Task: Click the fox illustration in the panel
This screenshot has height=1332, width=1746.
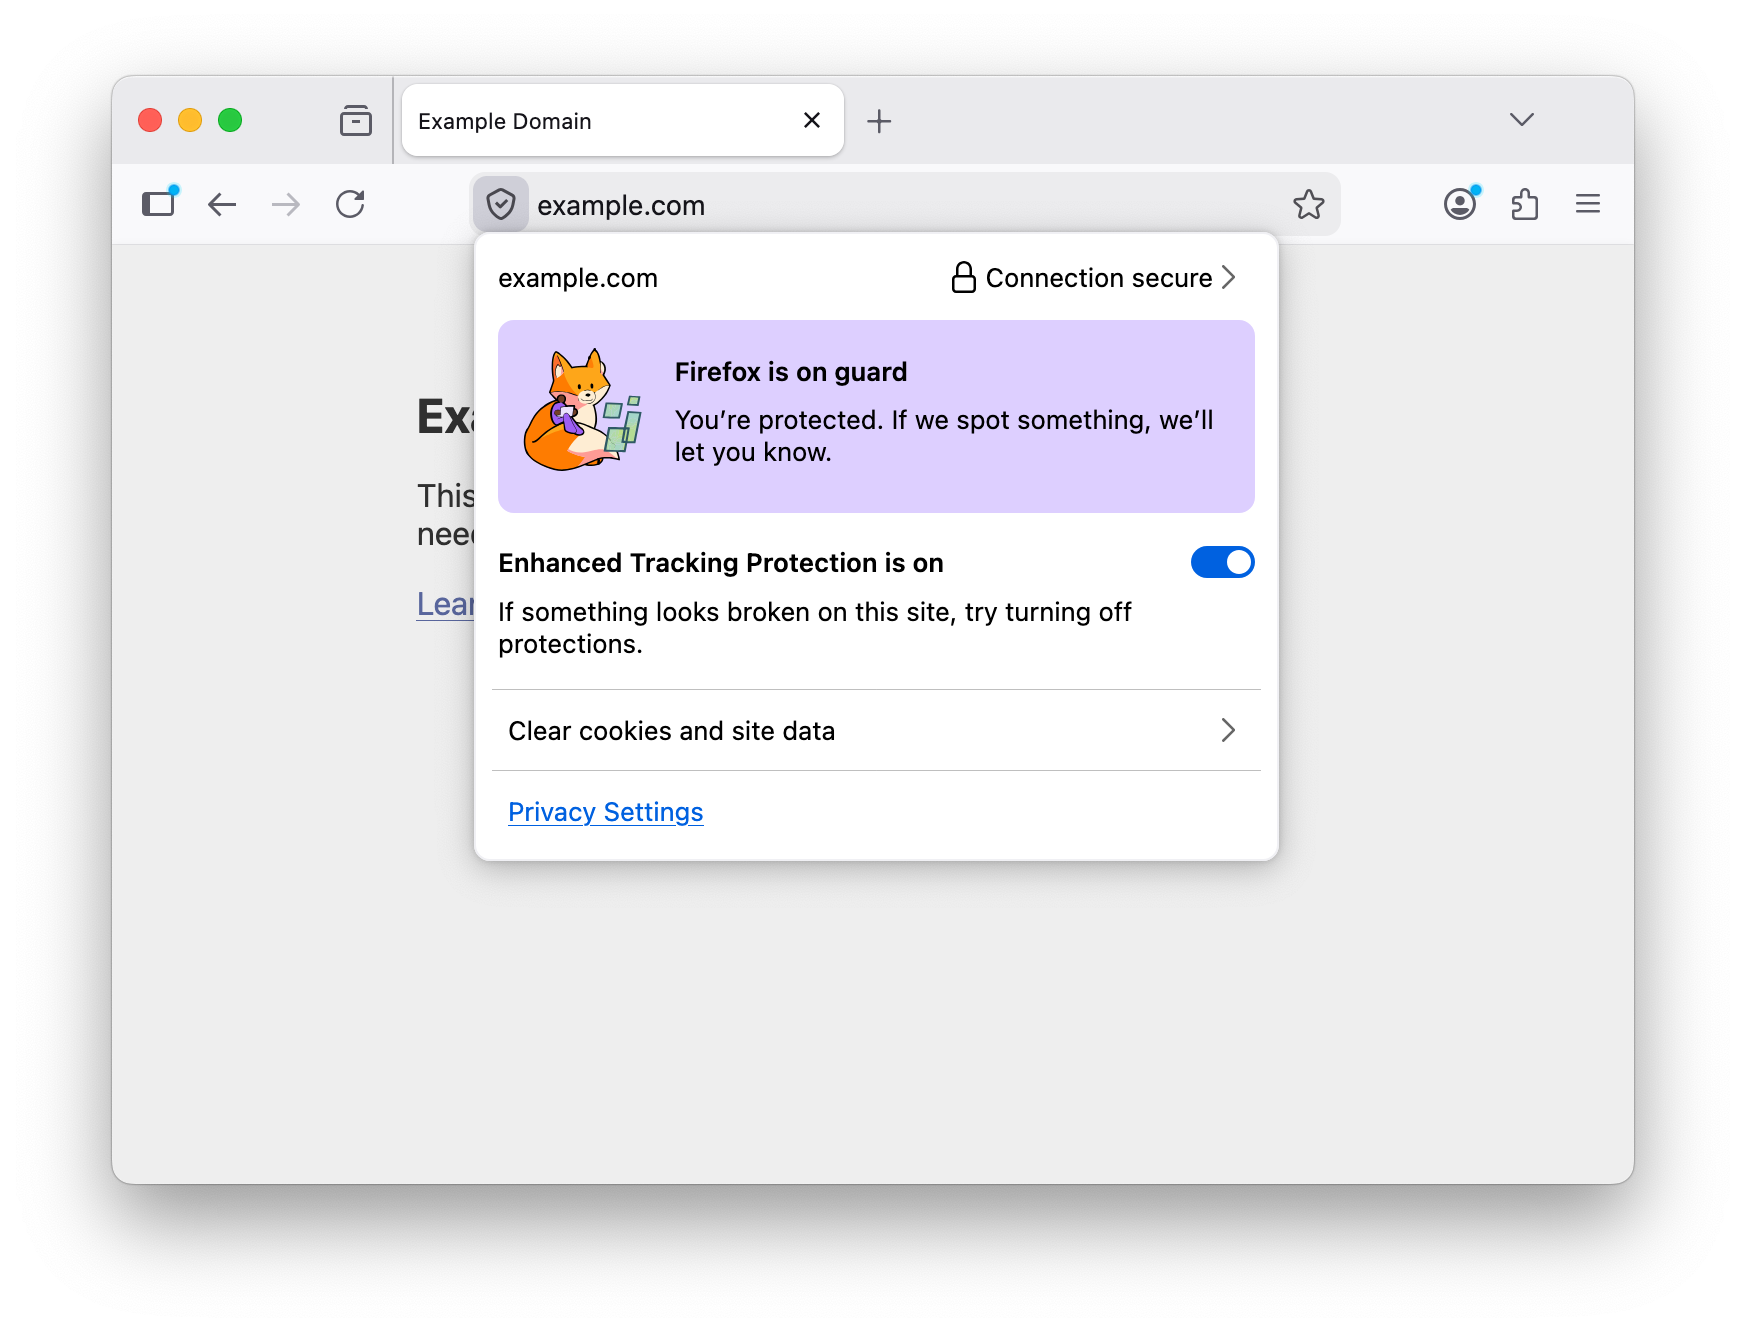Action: click(x=583, y=410)
